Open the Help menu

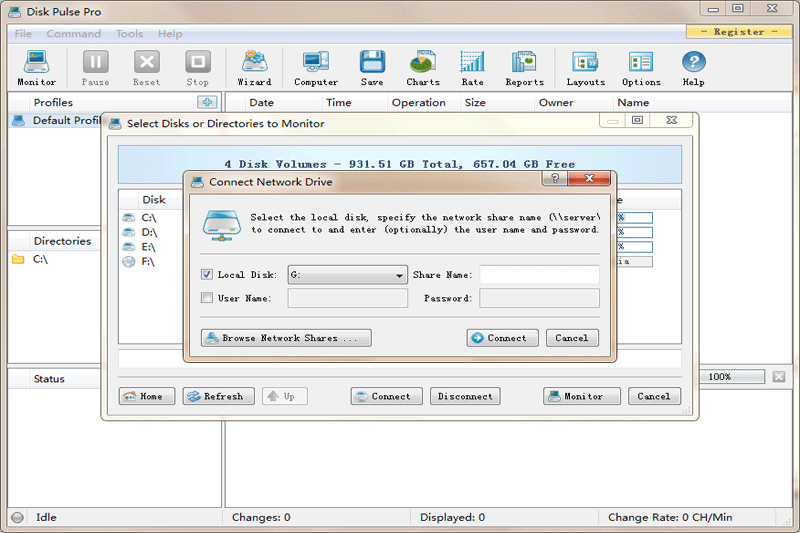coord(170,34)
